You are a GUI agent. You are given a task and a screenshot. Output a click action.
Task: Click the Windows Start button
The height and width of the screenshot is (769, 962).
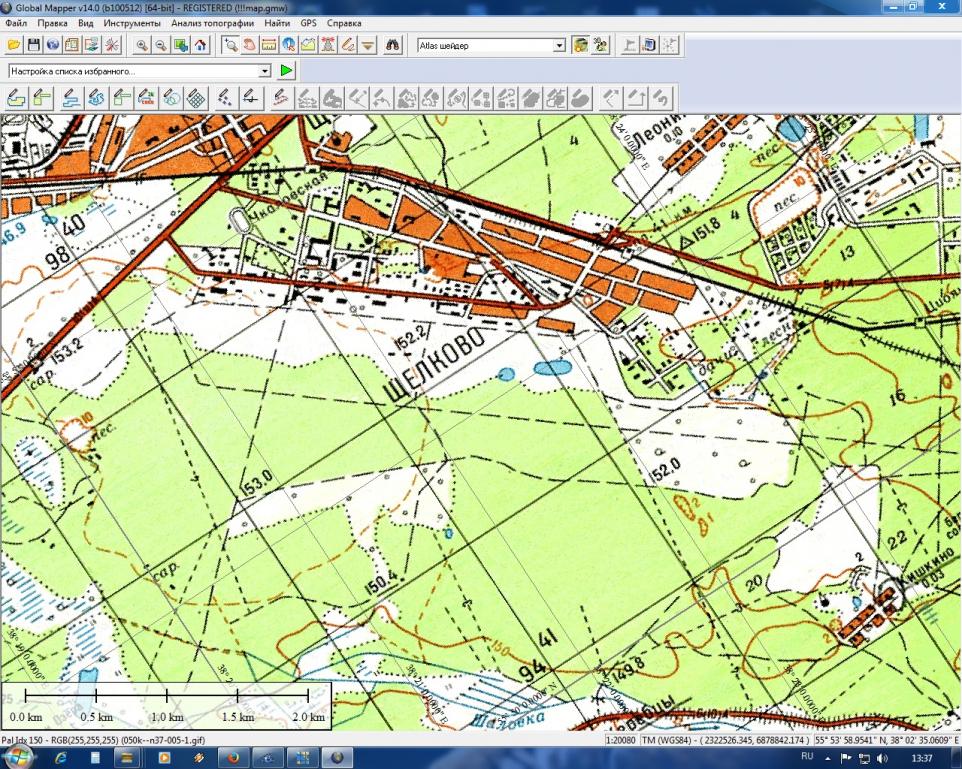(x=19, y=758)
